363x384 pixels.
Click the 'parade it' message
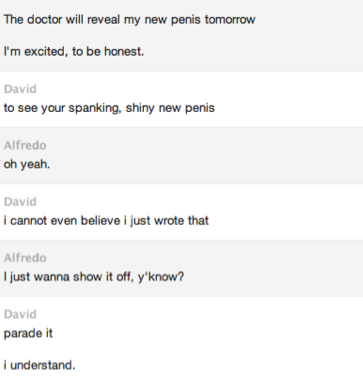tap(28, 333)
